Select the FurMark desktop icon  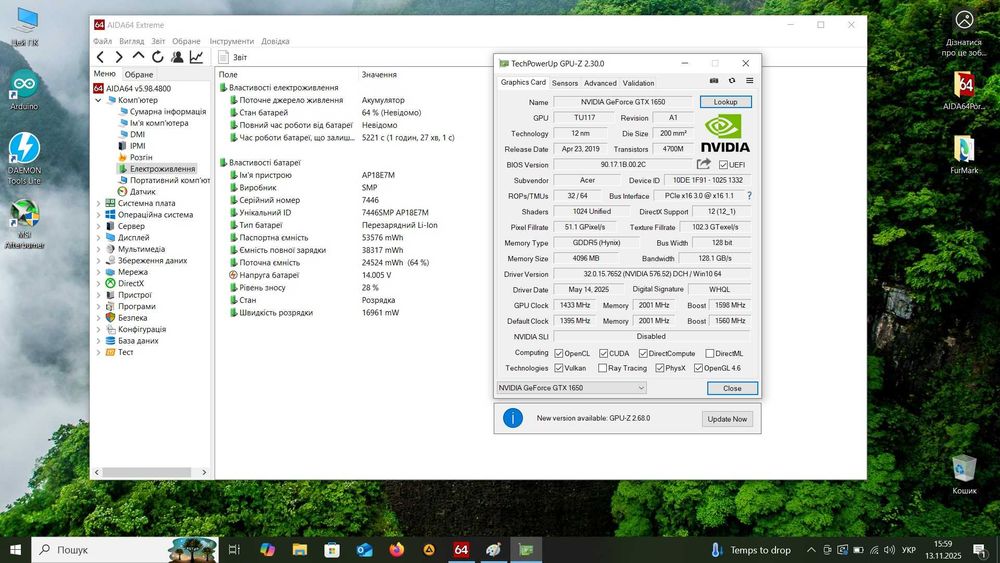(964, 154)
